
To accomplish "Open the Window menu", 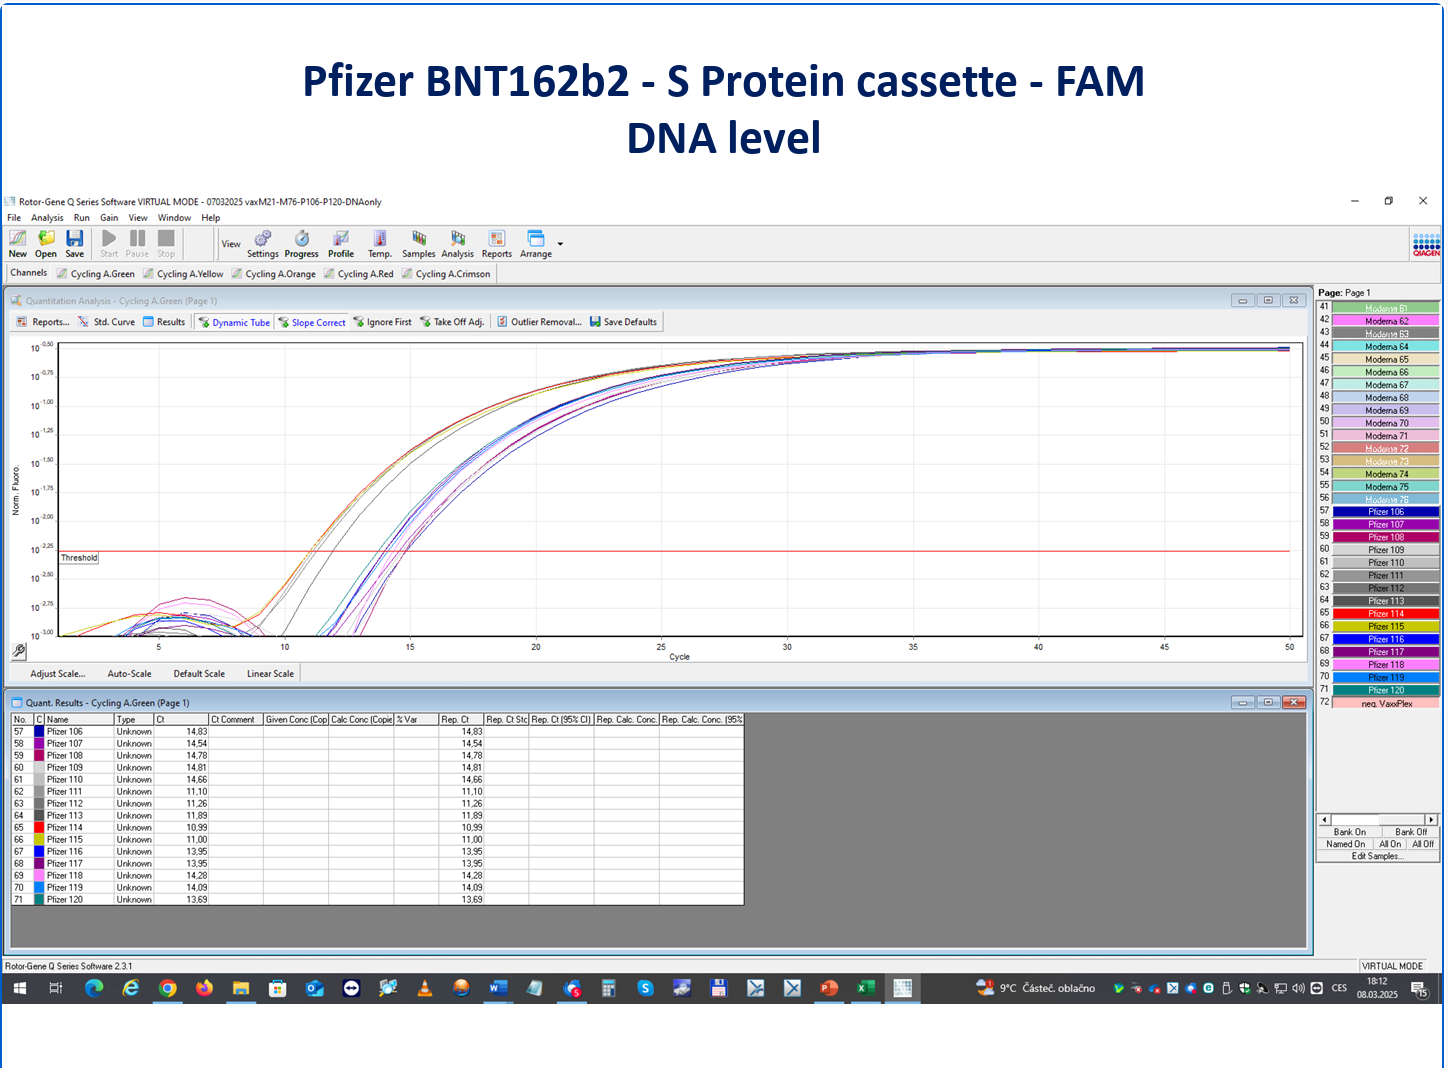I will click(174, 217).
